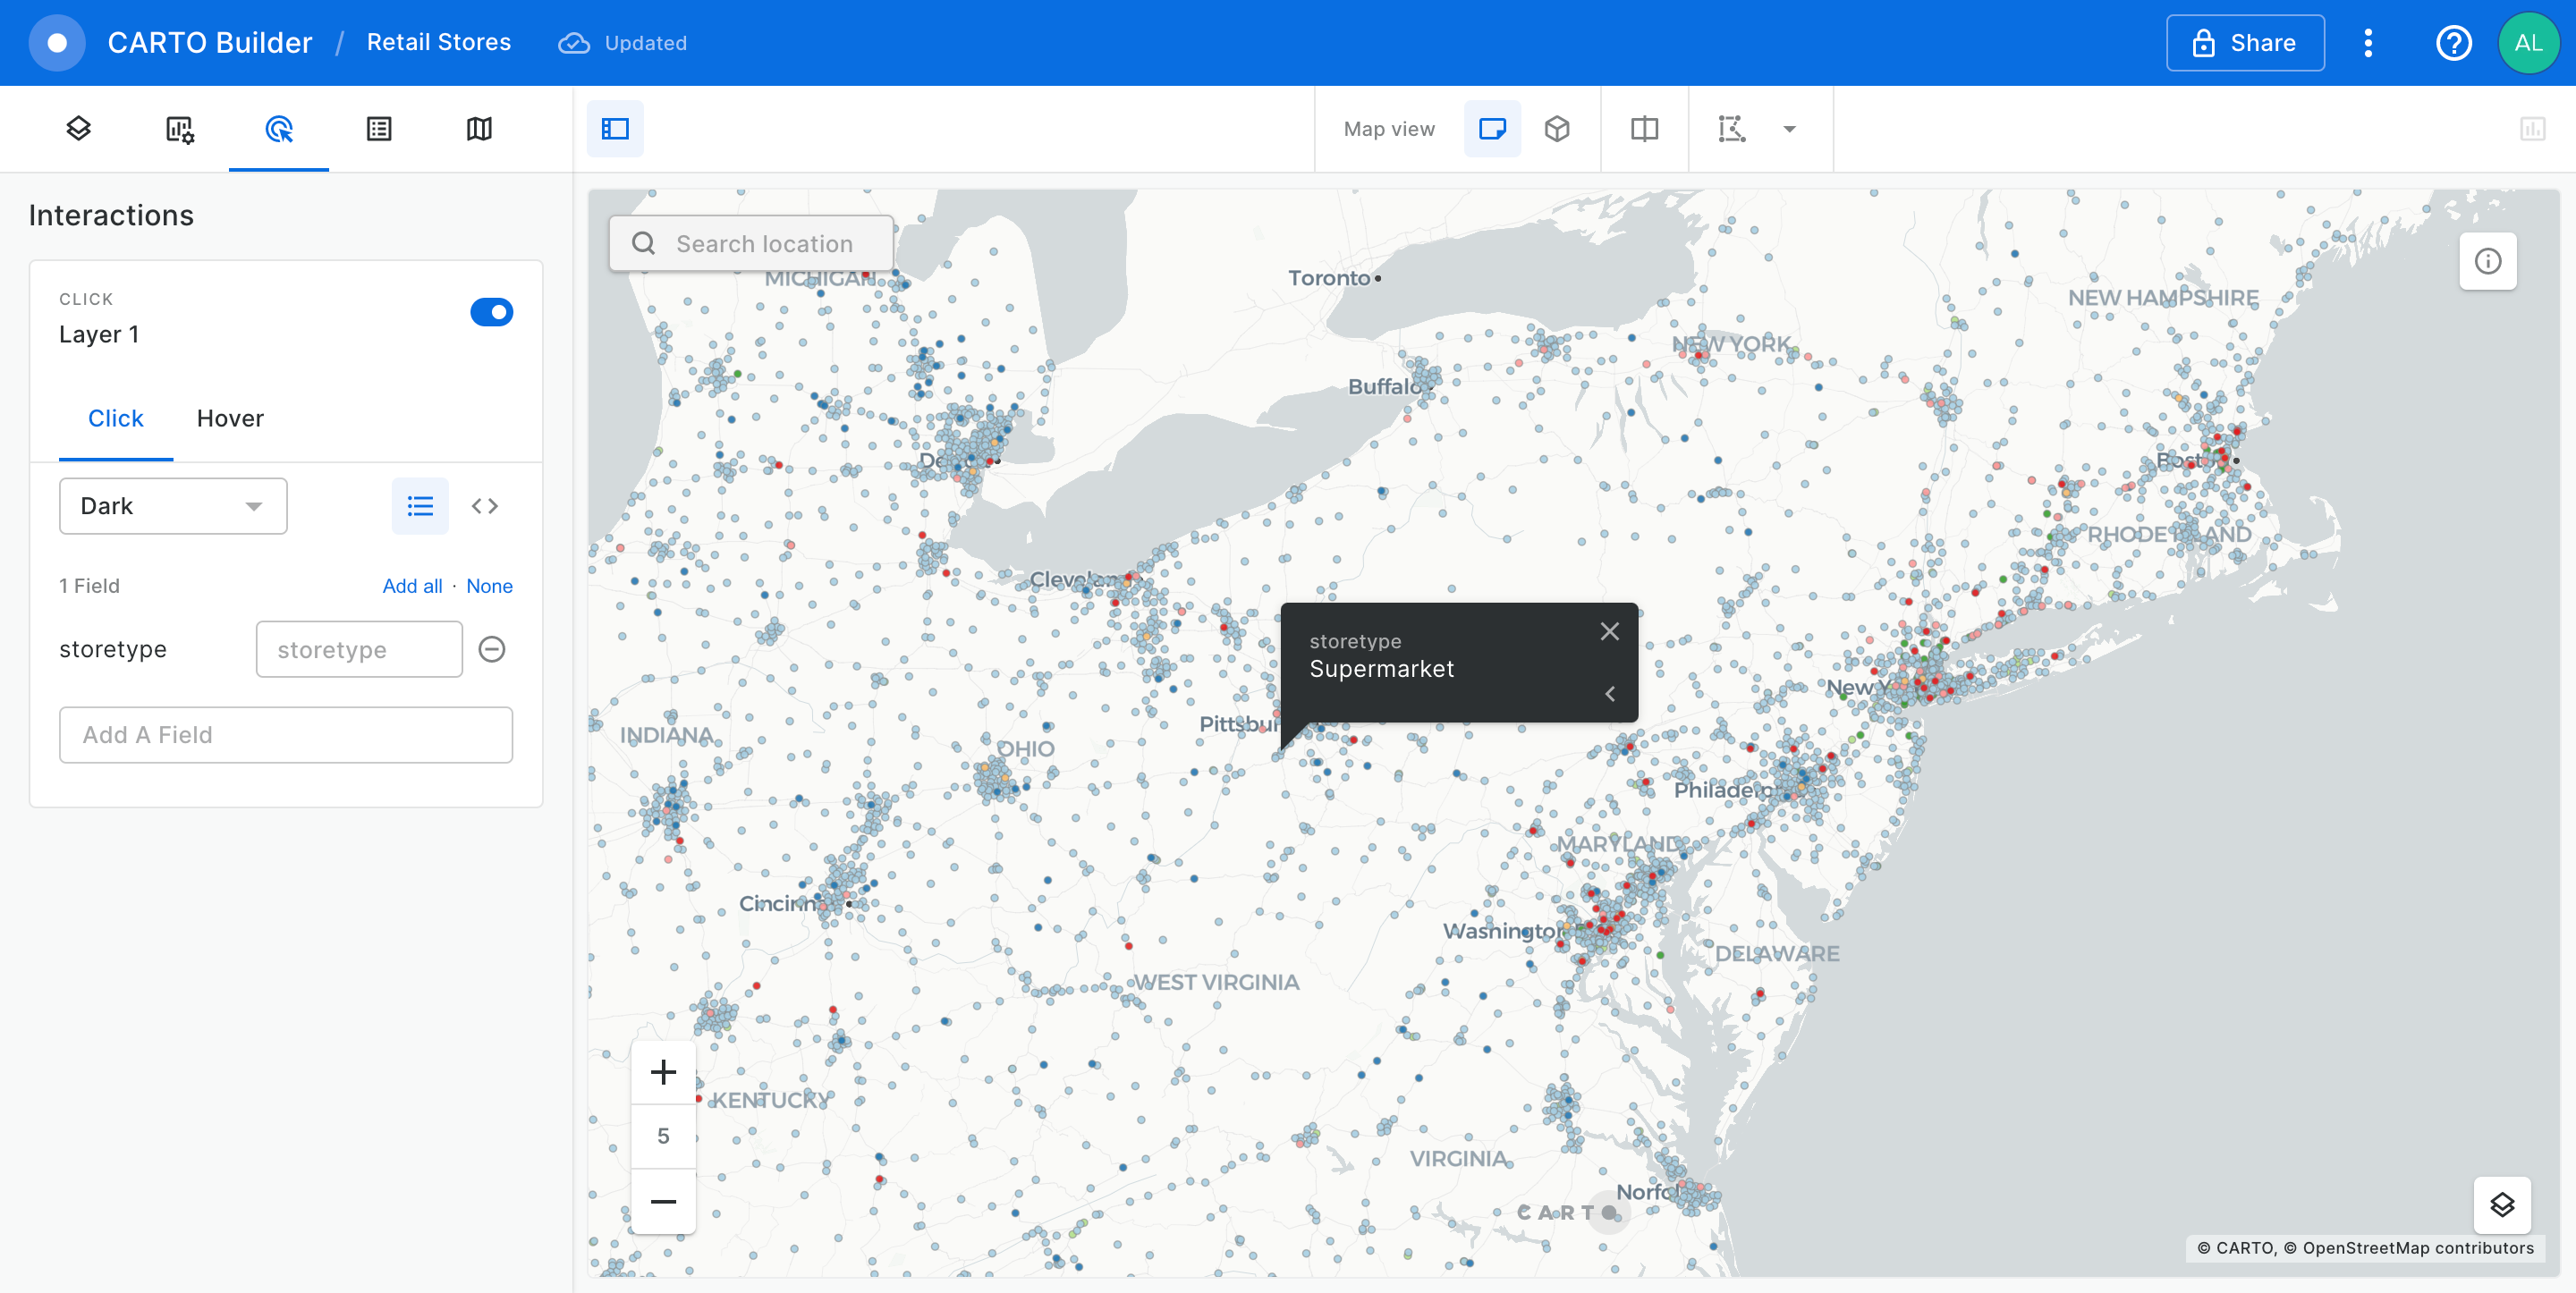This screenshot has height=1293, width=2576.
Task: Click the Share button
Action: point(2245,43)
